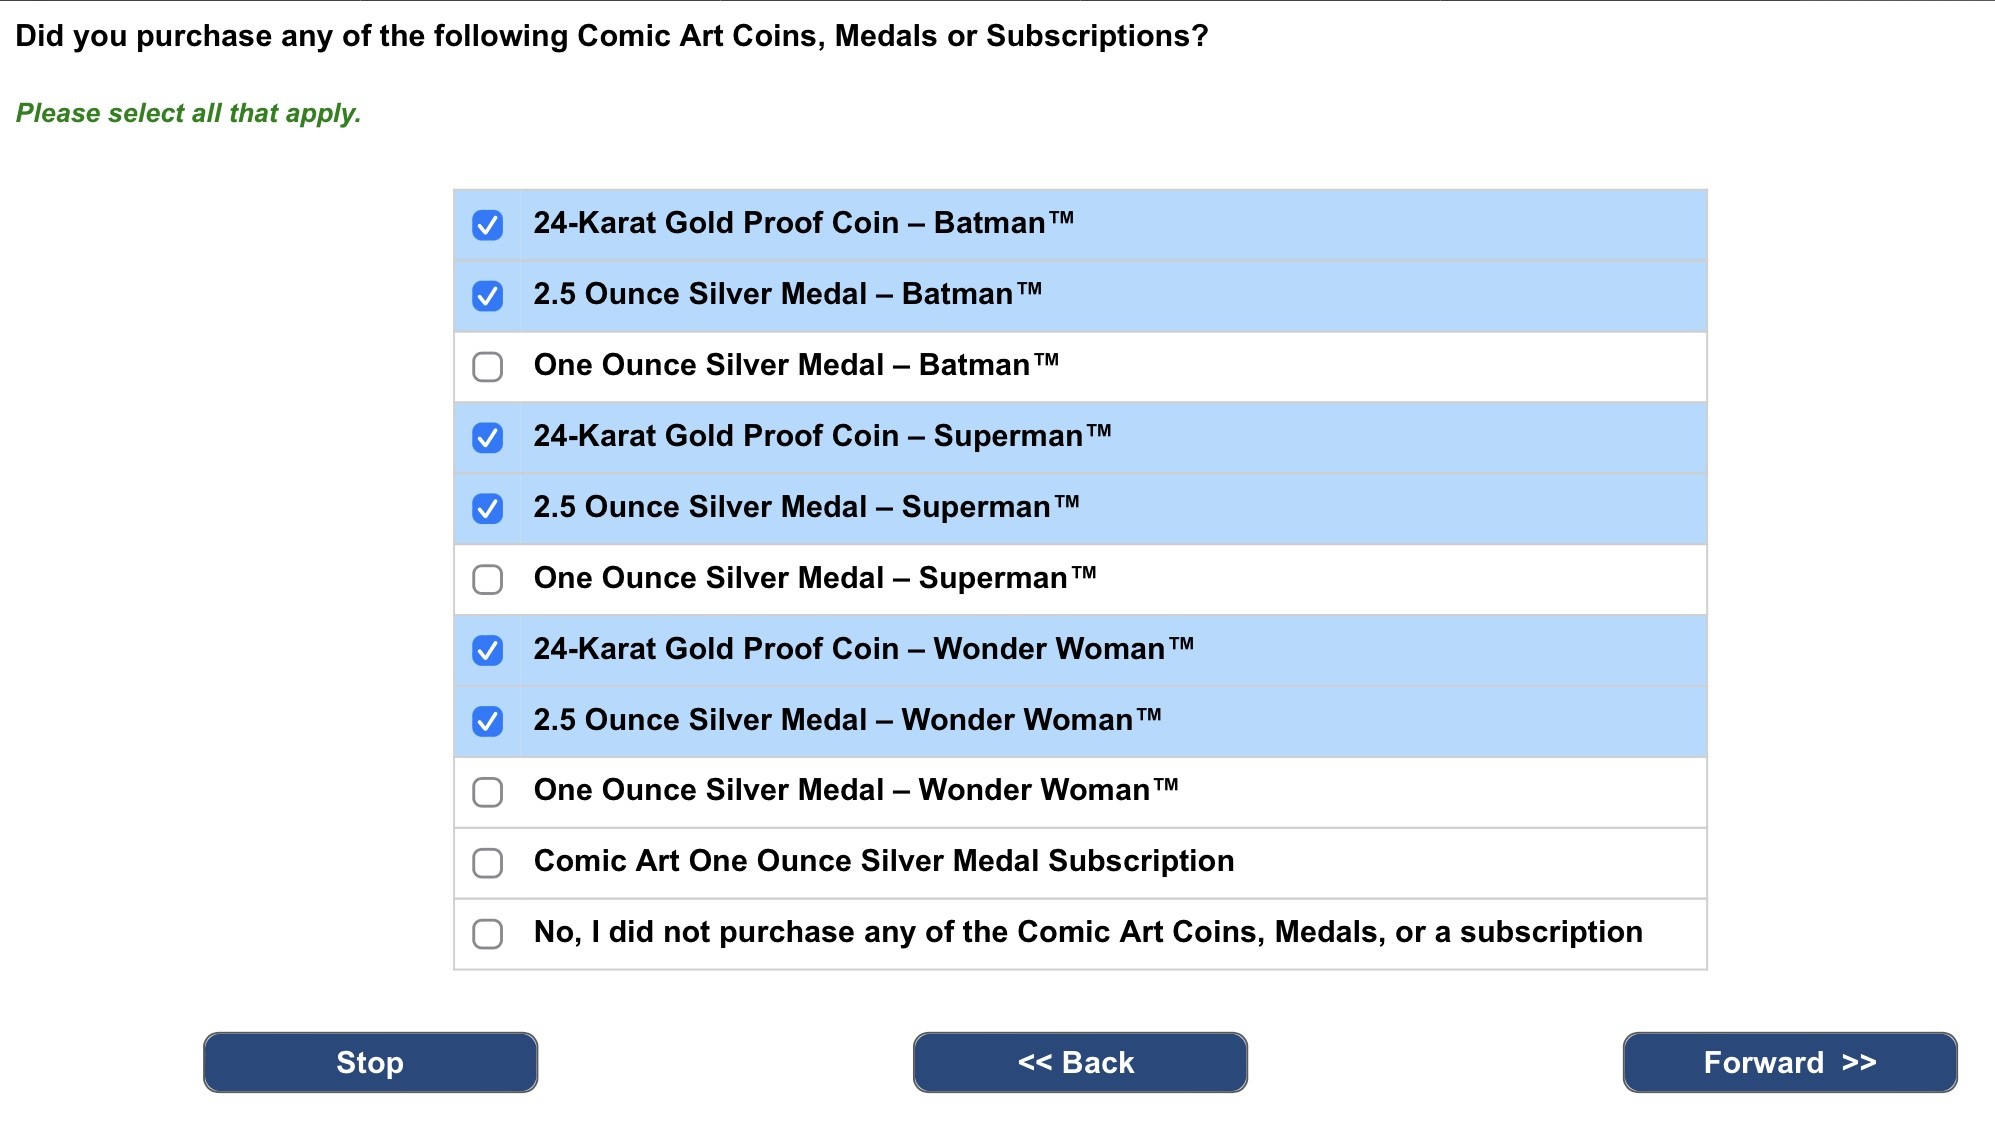
Task: Uncheck 2.5 Ounce Silver Medal Batman checkbox
Action: coord(487,296)
